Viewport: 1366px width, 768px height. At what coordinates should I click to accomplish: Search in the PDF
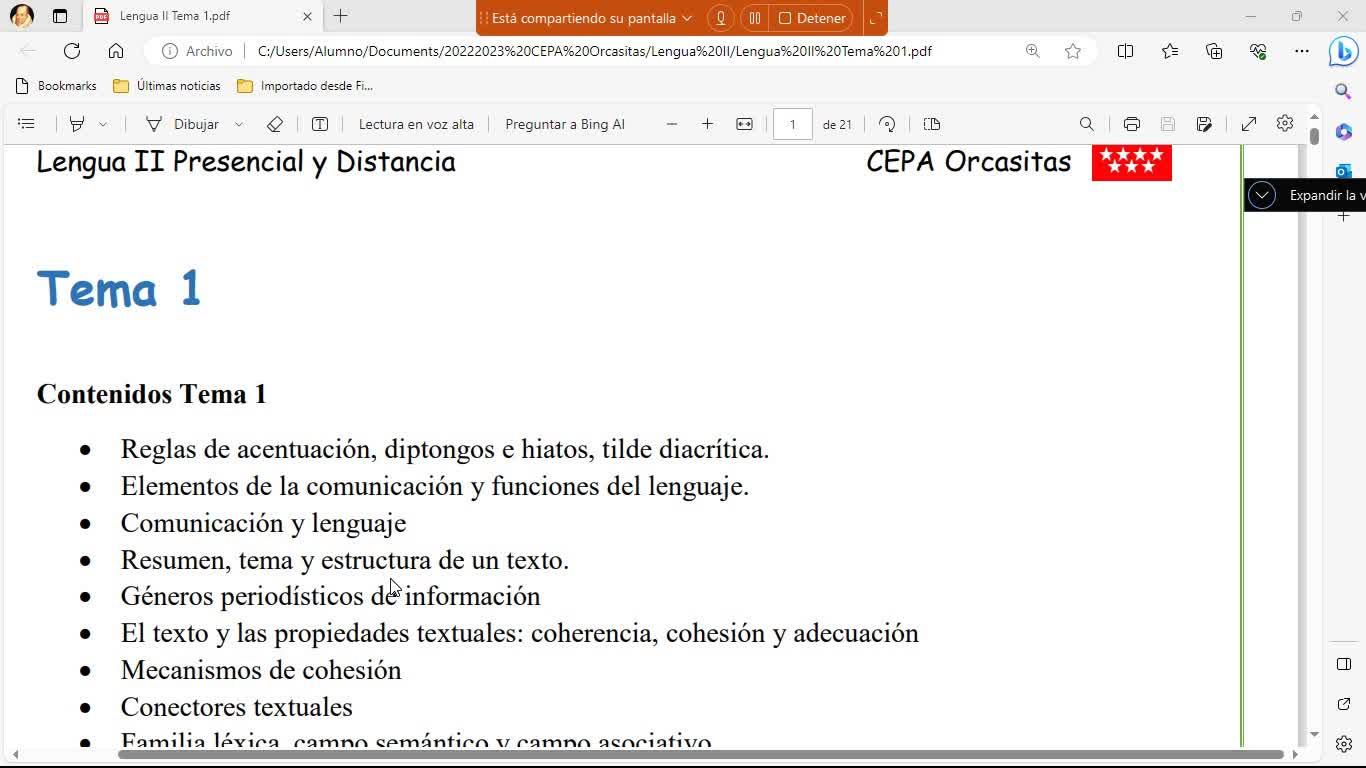pos(1086,124)
